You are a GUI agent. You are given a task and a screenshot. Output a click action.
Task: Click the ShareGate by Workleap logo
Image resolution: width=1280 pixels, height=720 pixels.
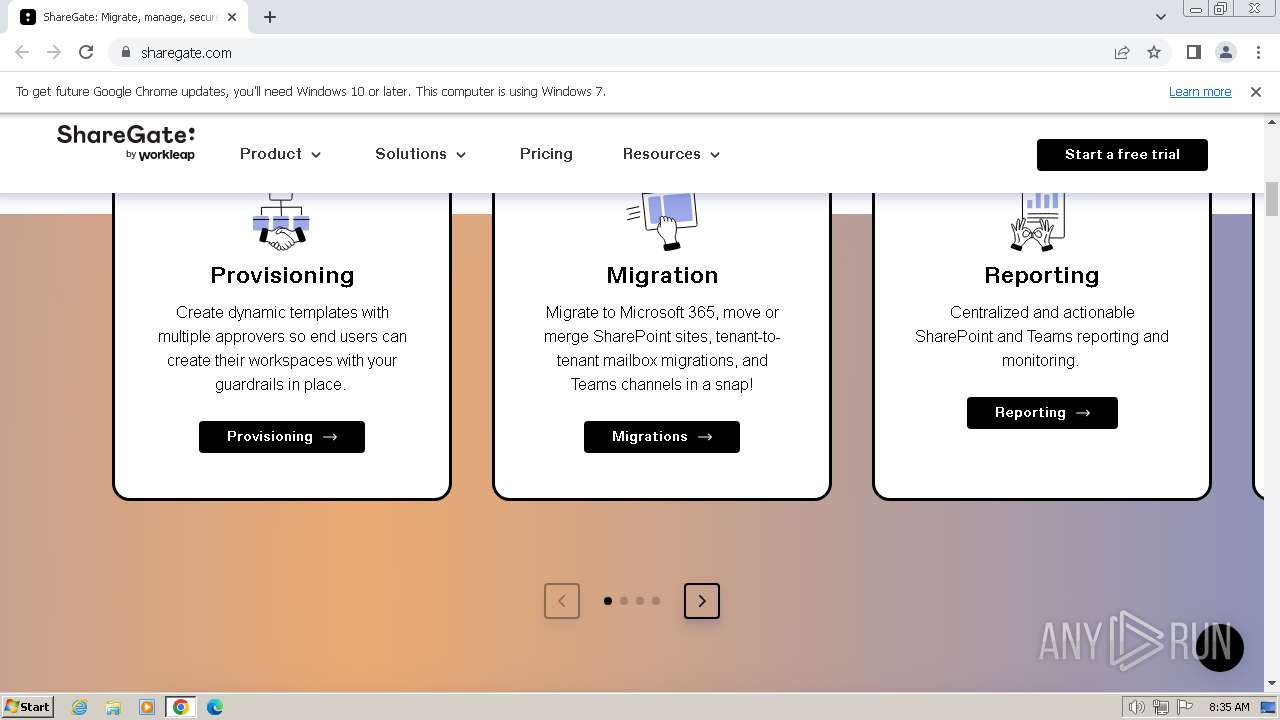click(126, 143)
